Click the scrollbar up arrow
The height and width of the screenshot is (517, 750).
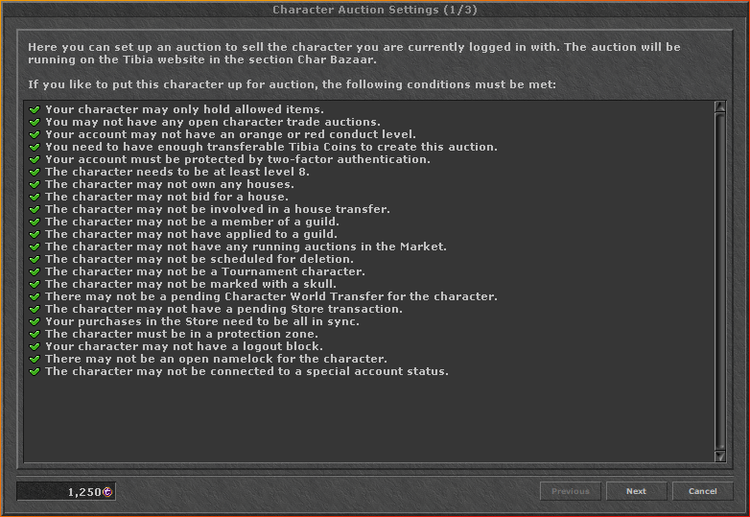pos(719,107)
